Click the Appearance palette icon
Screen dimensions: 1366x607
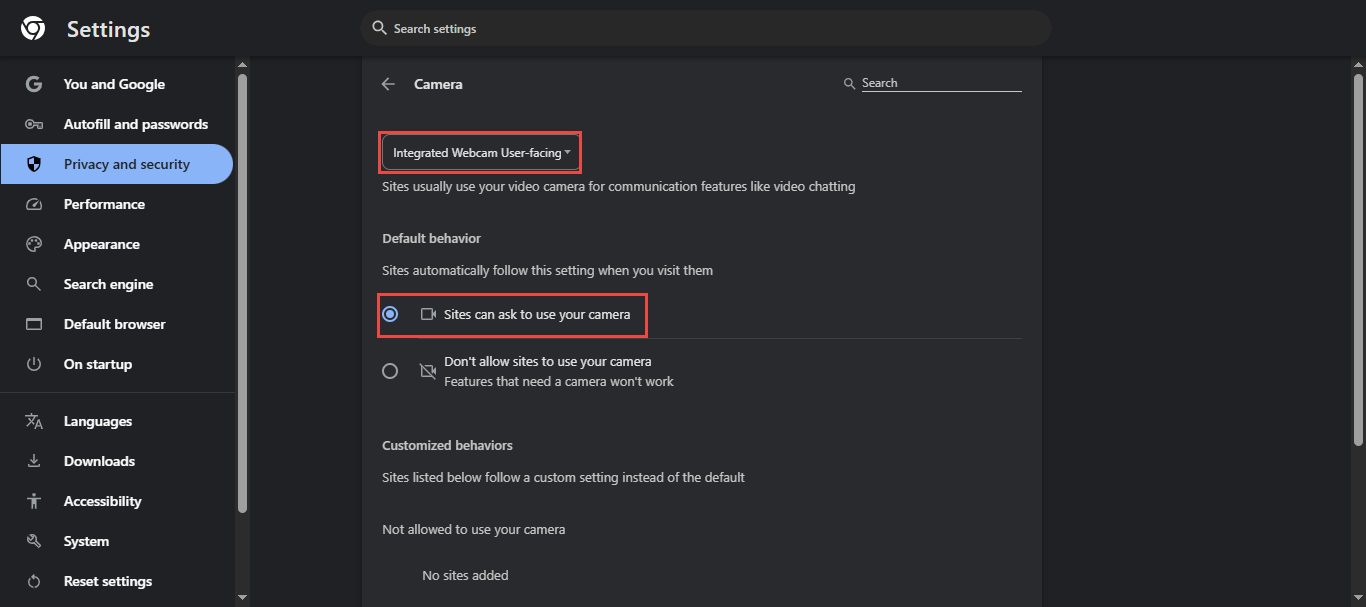pyautogui.click(x=34, y=244)
